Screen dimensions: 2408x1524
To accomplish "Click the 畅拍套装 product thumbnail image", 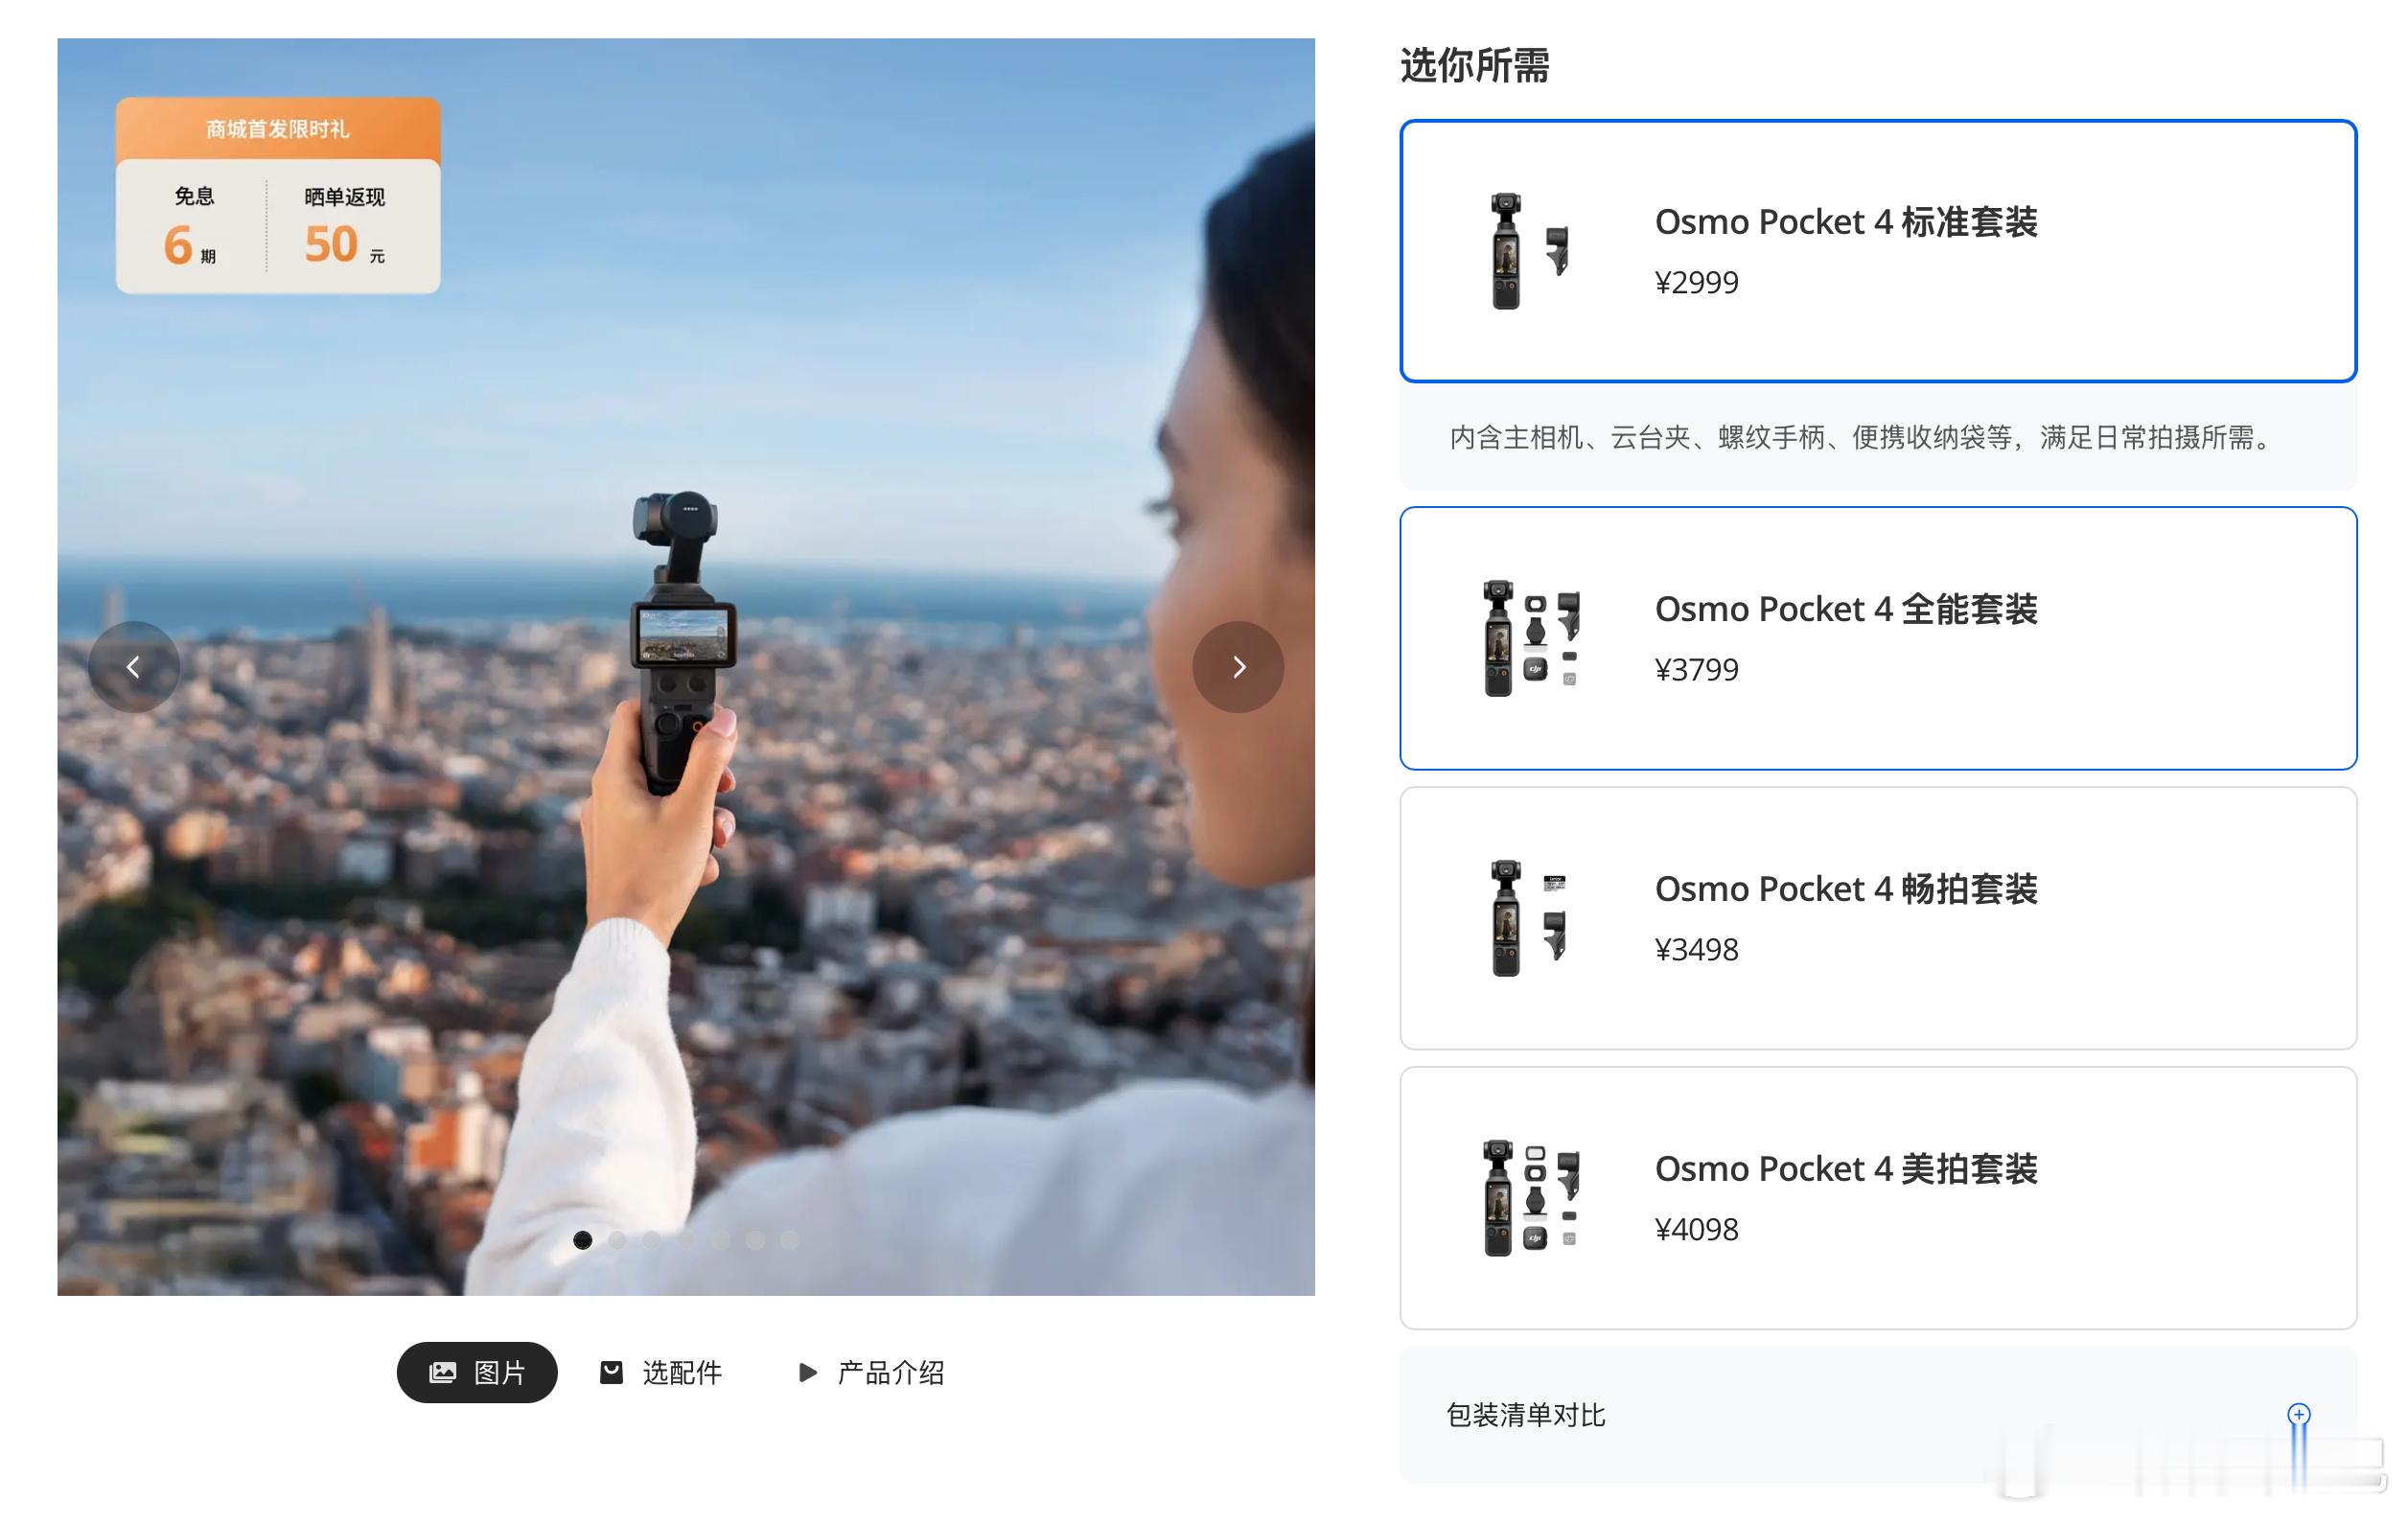I will click(x=1527, y=917).
